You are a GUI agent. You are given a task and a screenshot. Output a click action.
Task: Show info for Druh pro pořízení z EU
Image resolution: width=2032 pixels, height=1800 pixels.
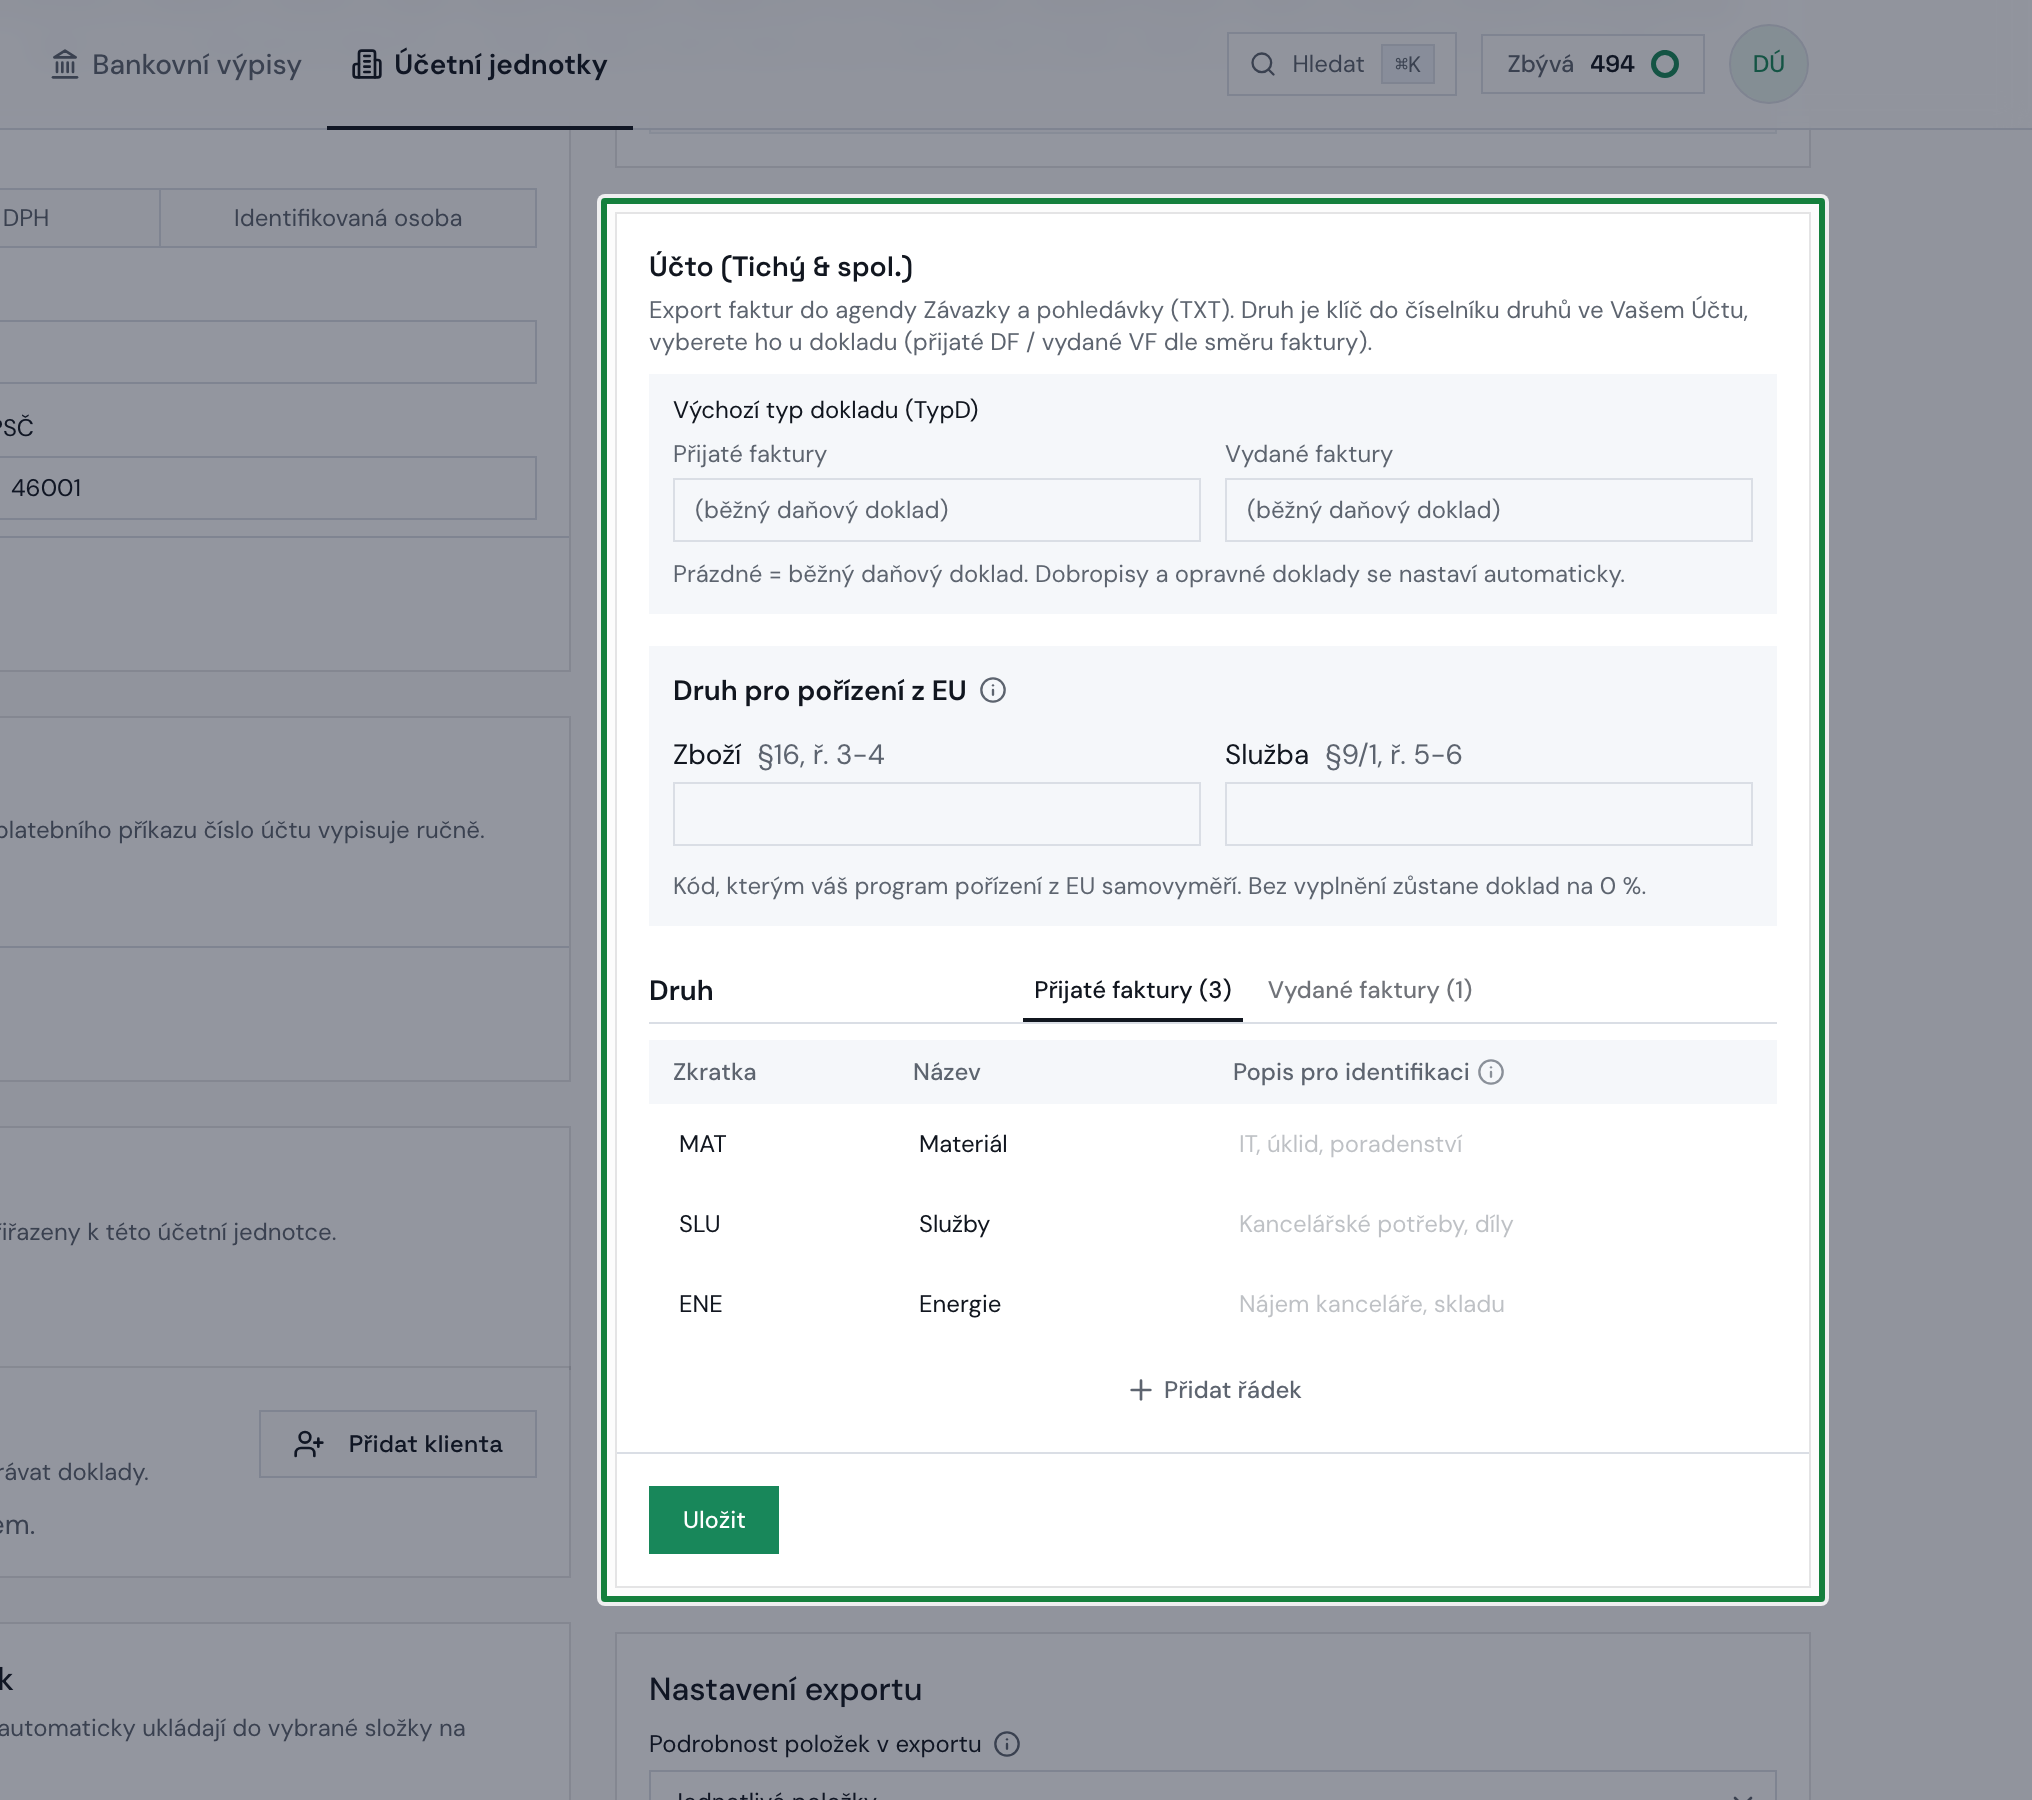(x=993, y=690)
